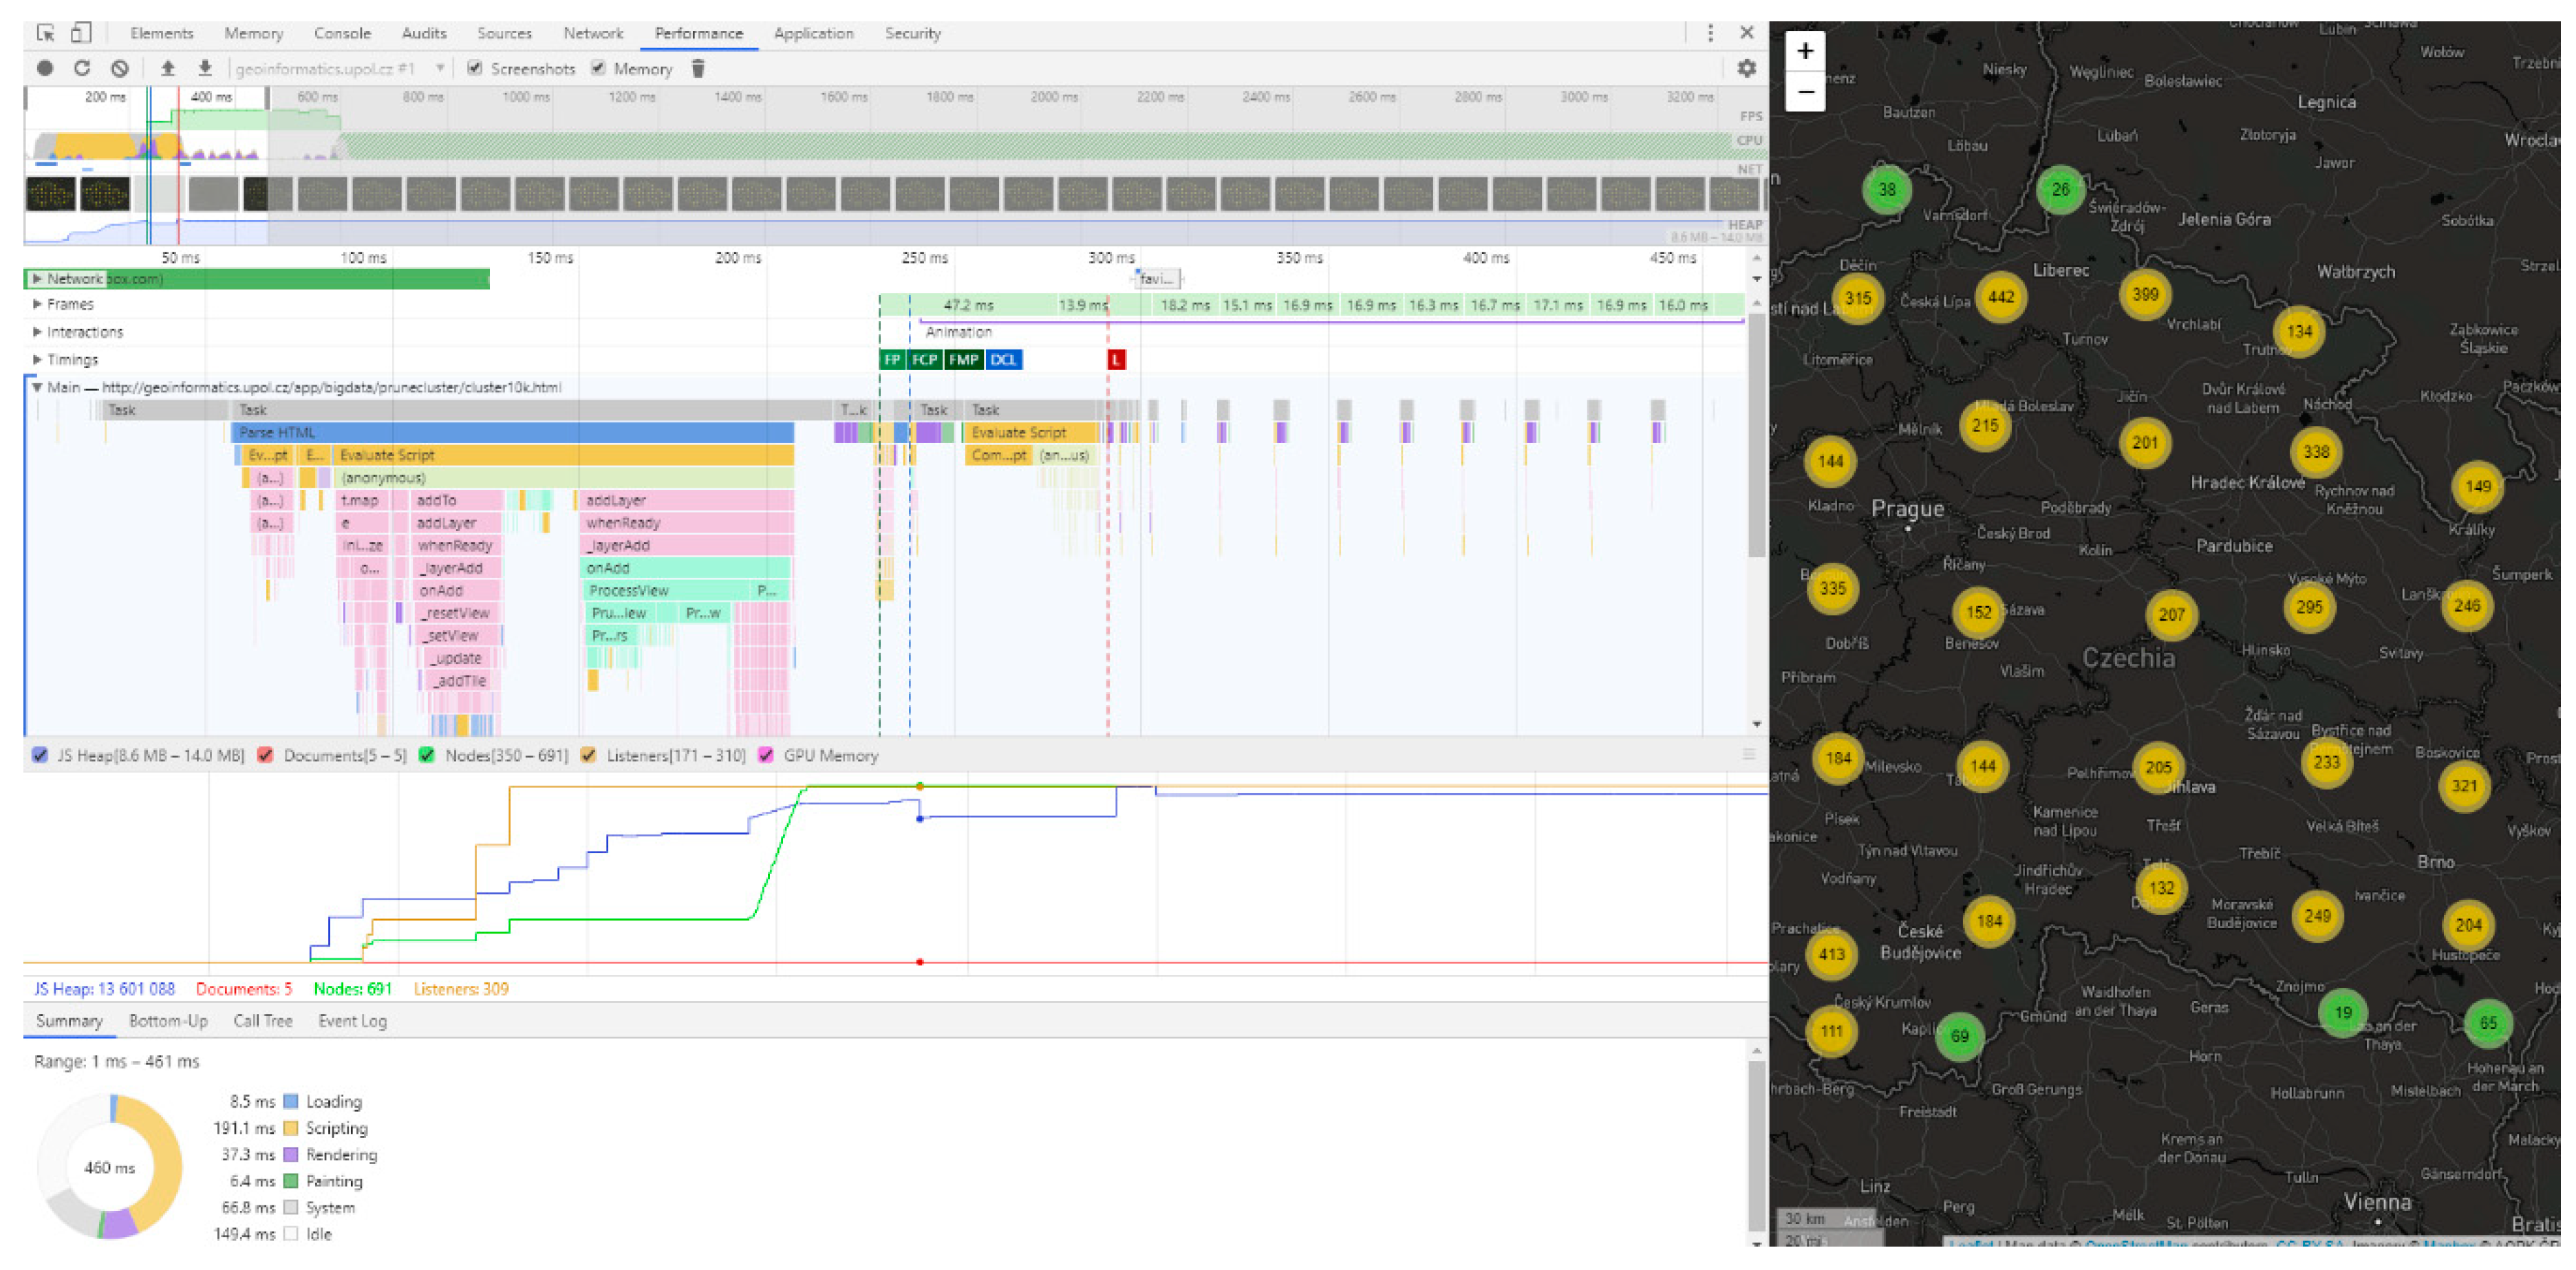Viewport: 2576px width, 1270px height.
Task: Select the Summary tab
Action: click(x=69, y=1022)
